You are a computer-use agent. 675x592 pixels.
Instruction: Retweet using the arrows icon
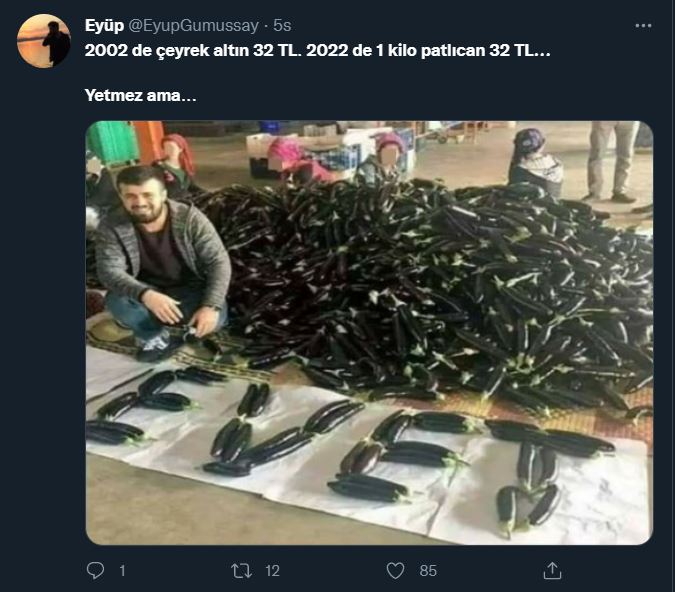[x=241, y=570]
